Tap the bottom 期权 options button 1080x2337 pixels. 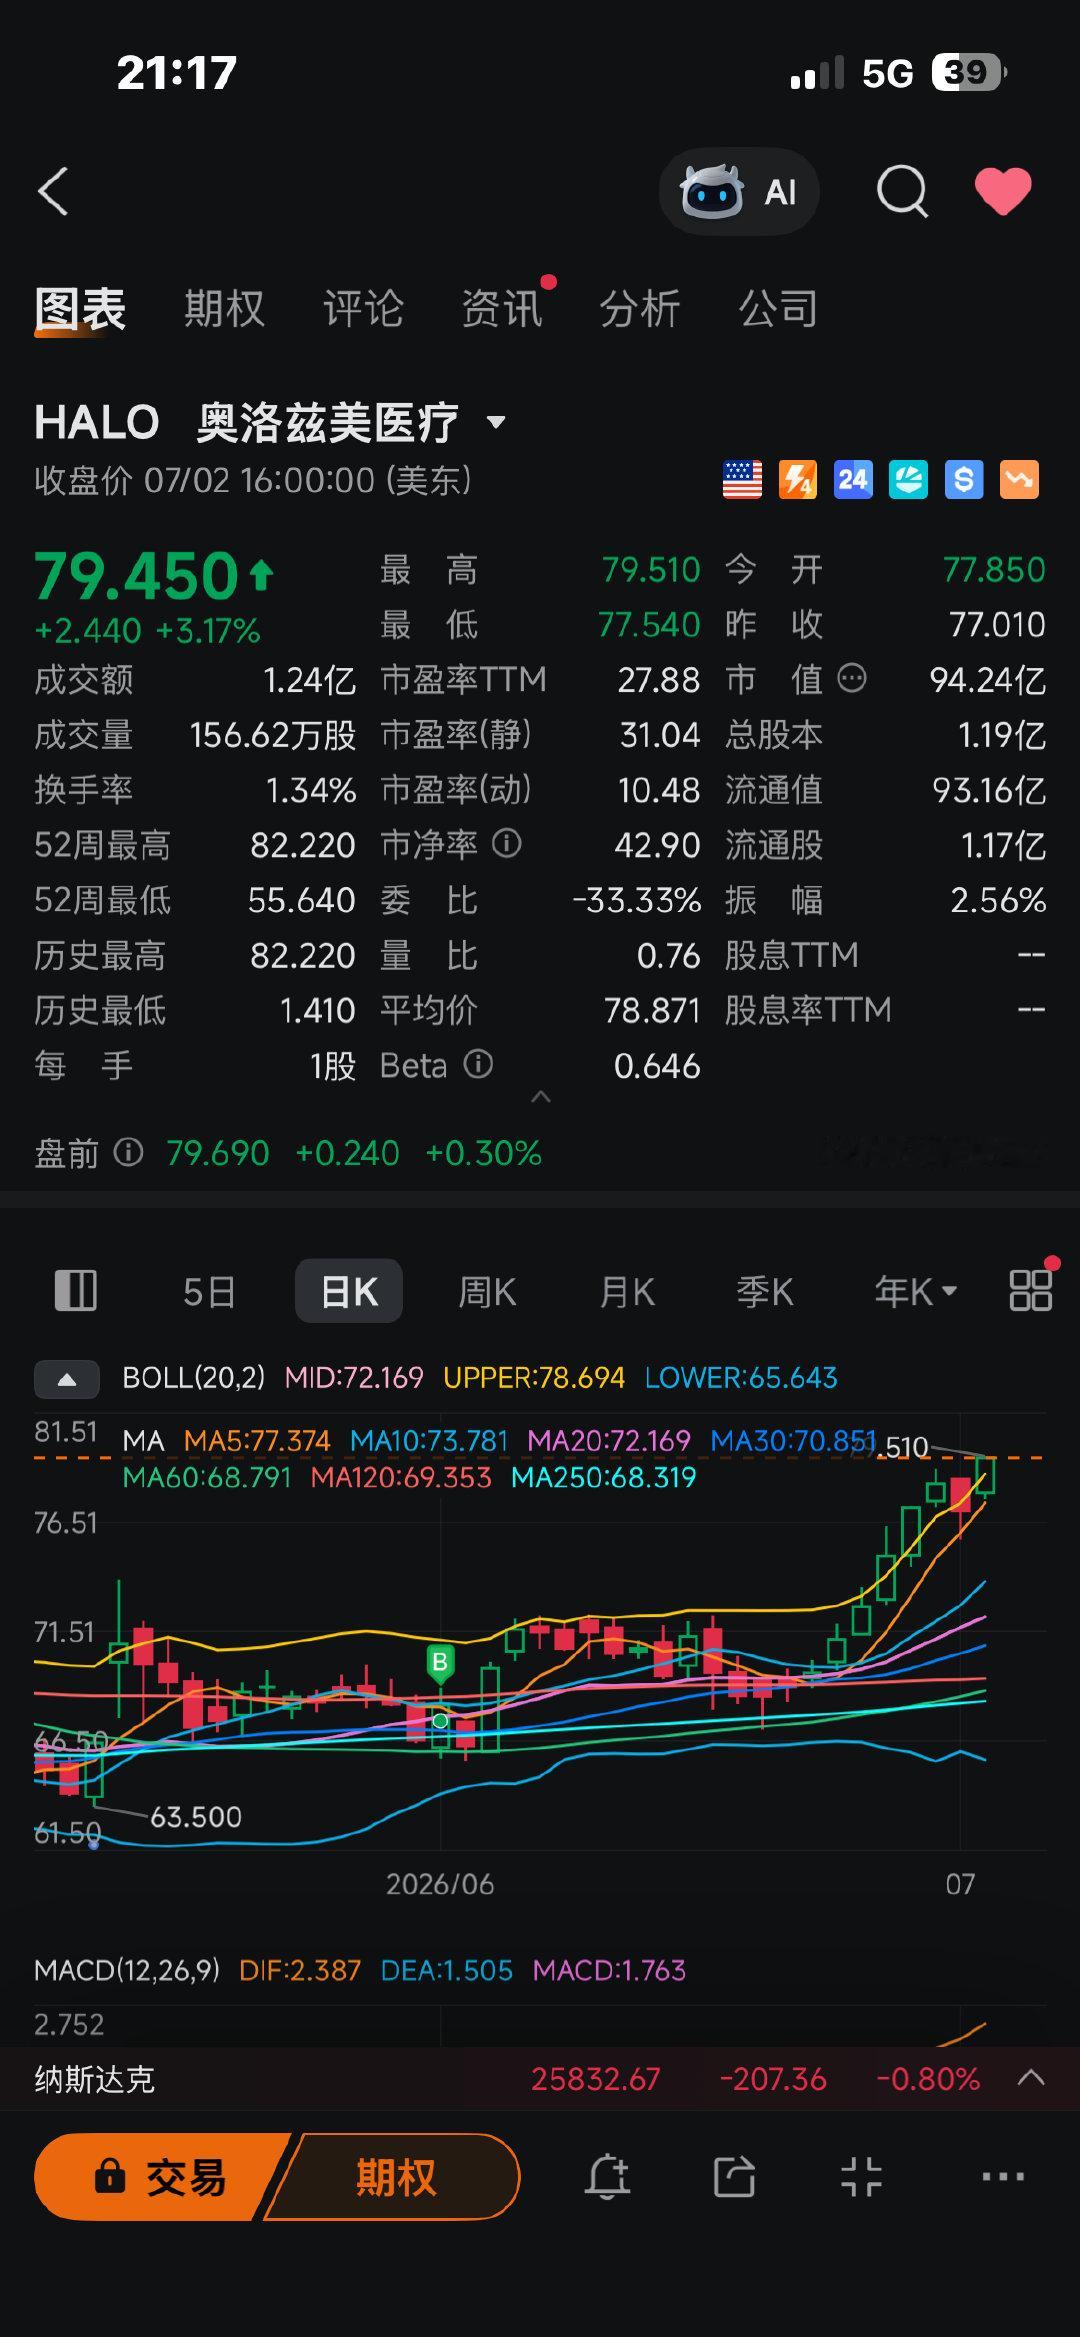pos(395,2177)
